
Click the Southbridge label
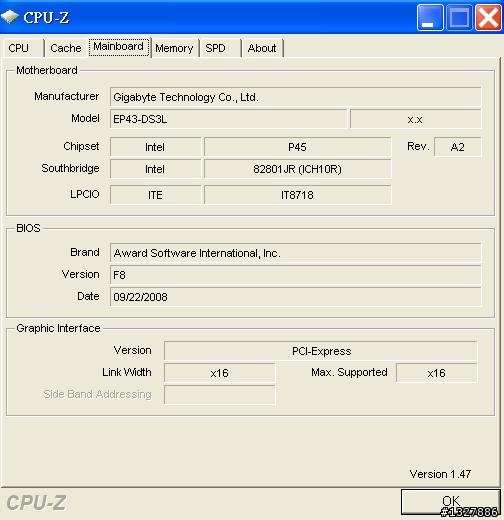tap(70, 168)
